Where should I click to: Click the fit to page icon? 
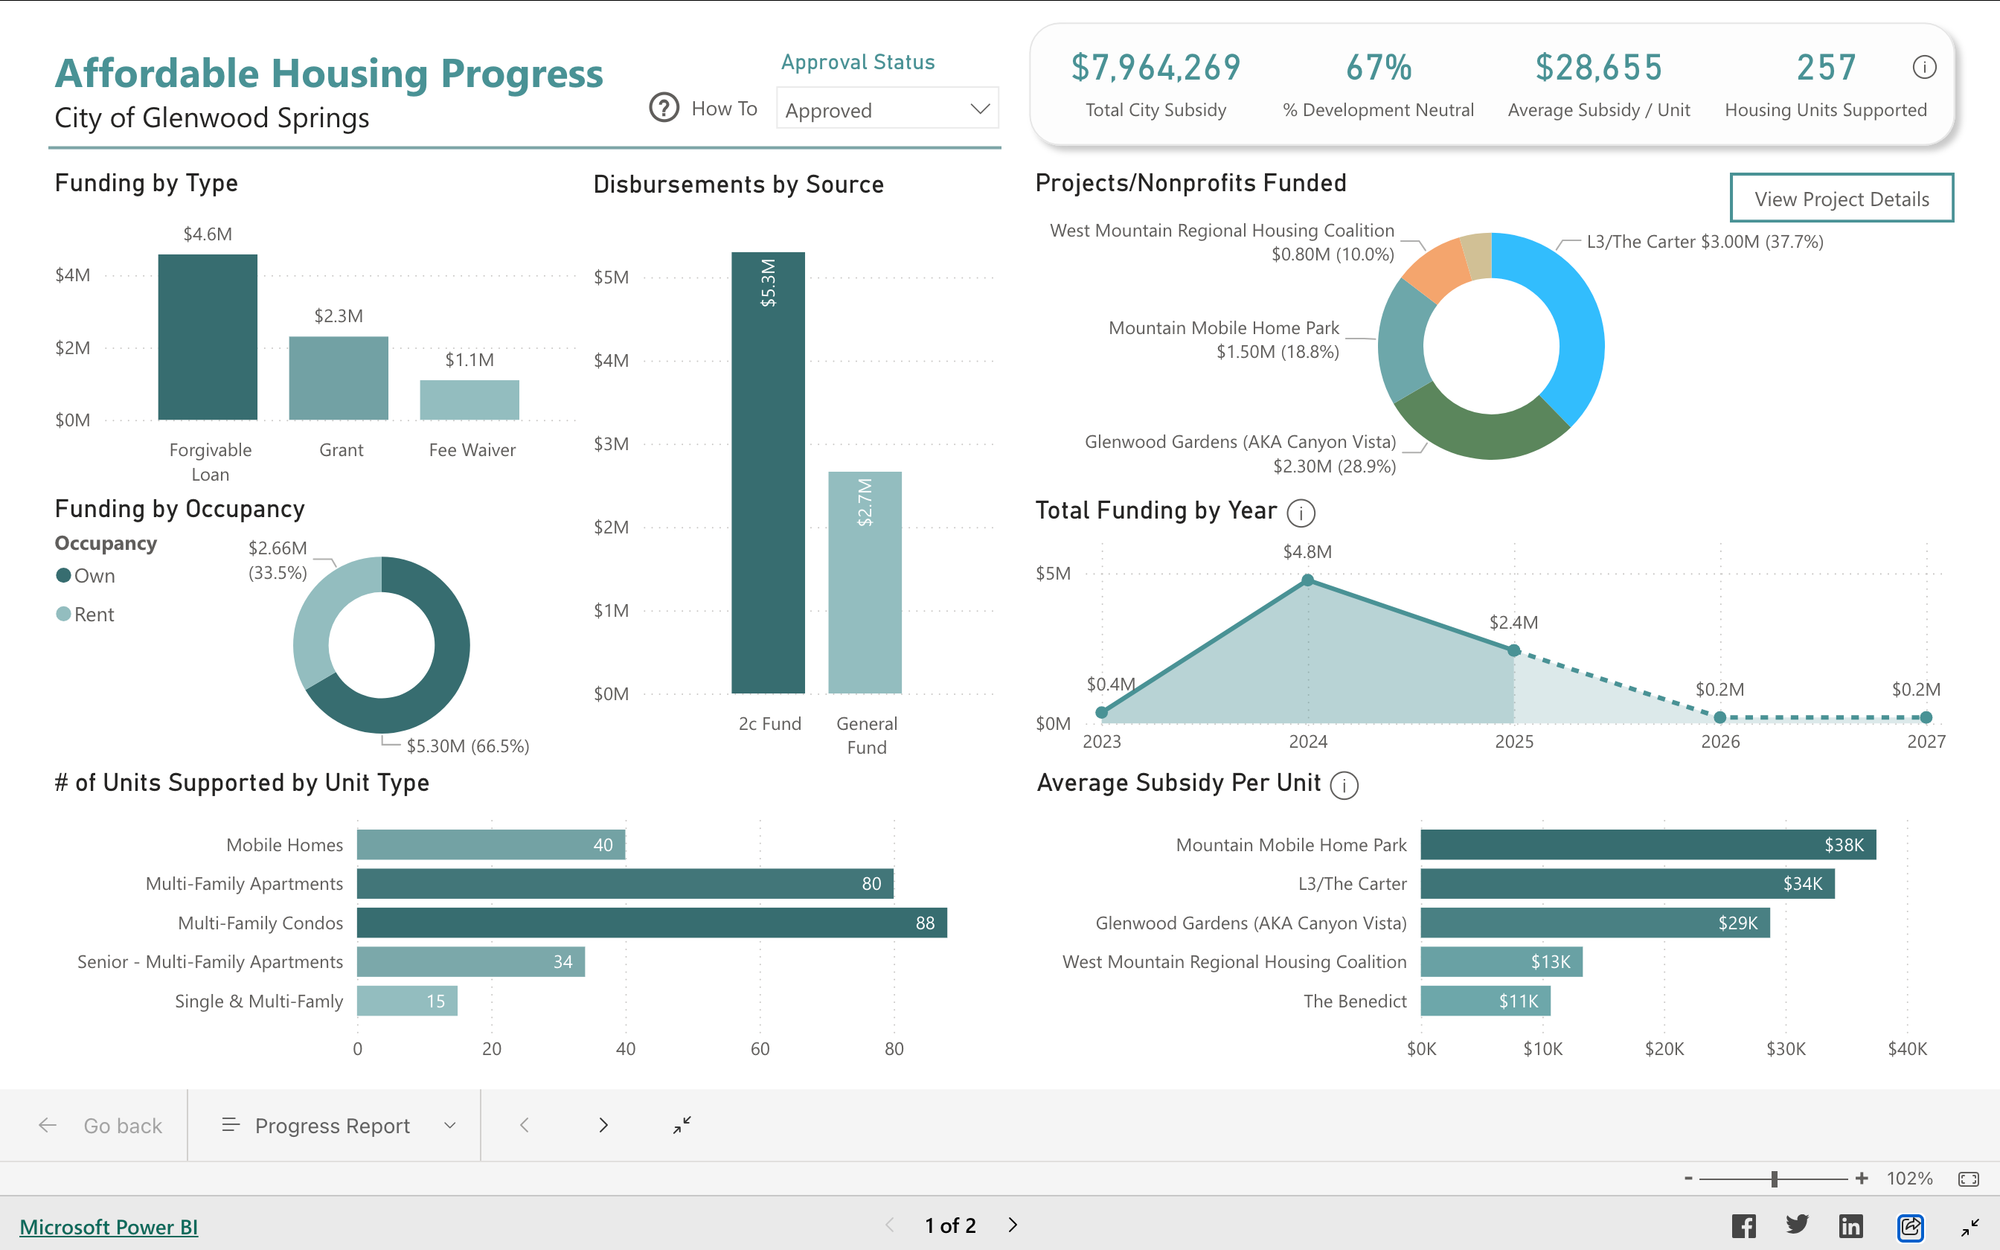(x=1968, y=1179)
